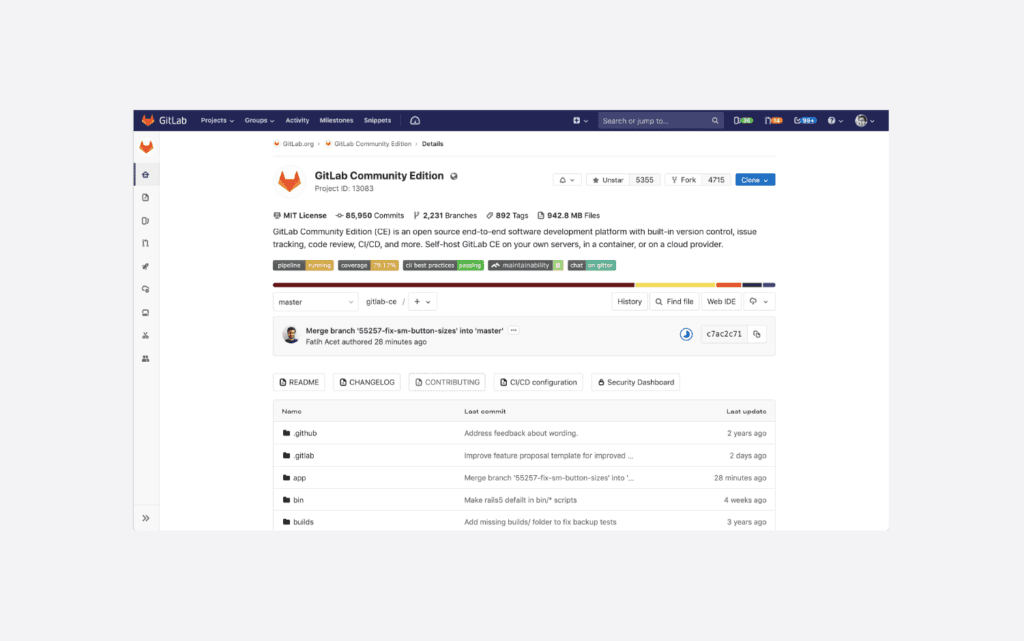Open the Help question-mark dropdown
1024x641 pixels.
pyautogui.click(x=835, y=121)
